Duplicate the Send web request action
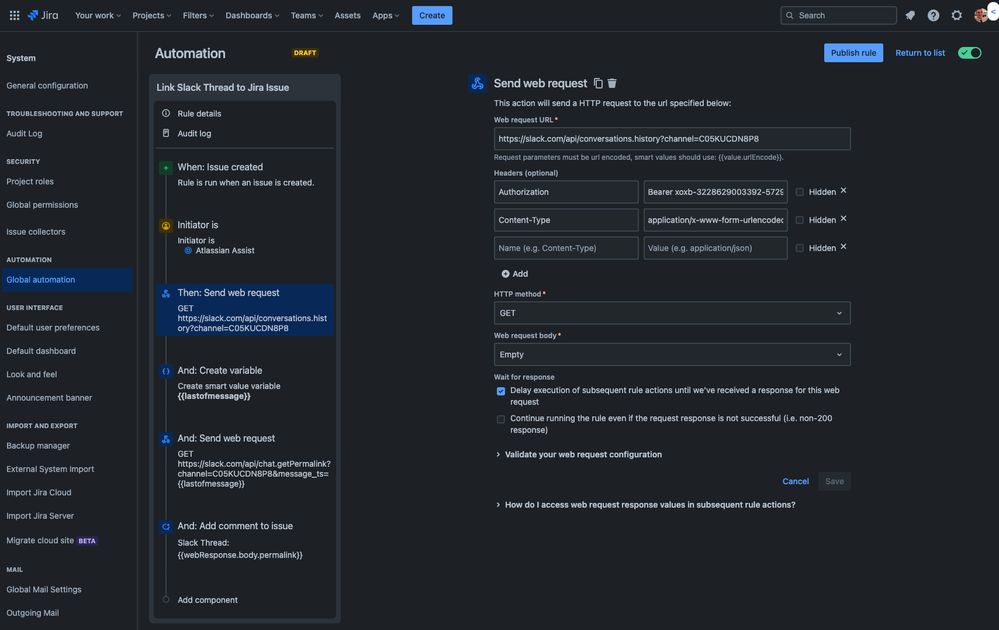Image resolution: width=999 pixels, height=630 pixels. [598, 83]
